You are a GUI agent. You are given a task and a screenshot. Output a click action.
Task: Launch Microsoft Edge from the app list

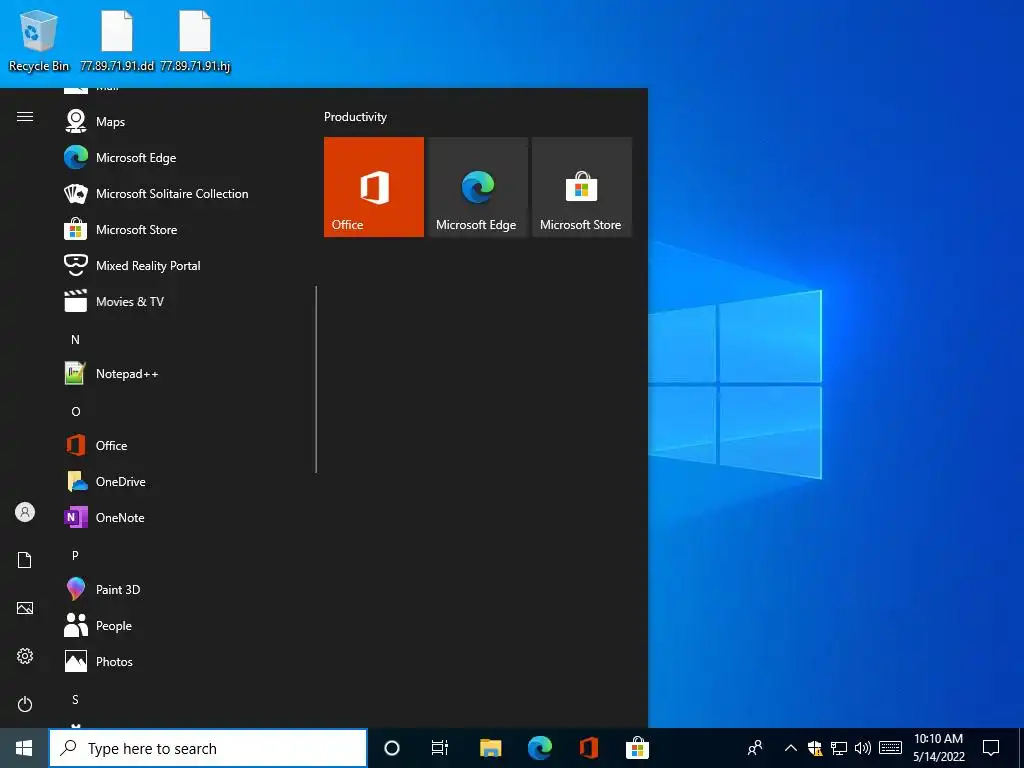point(186,157)
